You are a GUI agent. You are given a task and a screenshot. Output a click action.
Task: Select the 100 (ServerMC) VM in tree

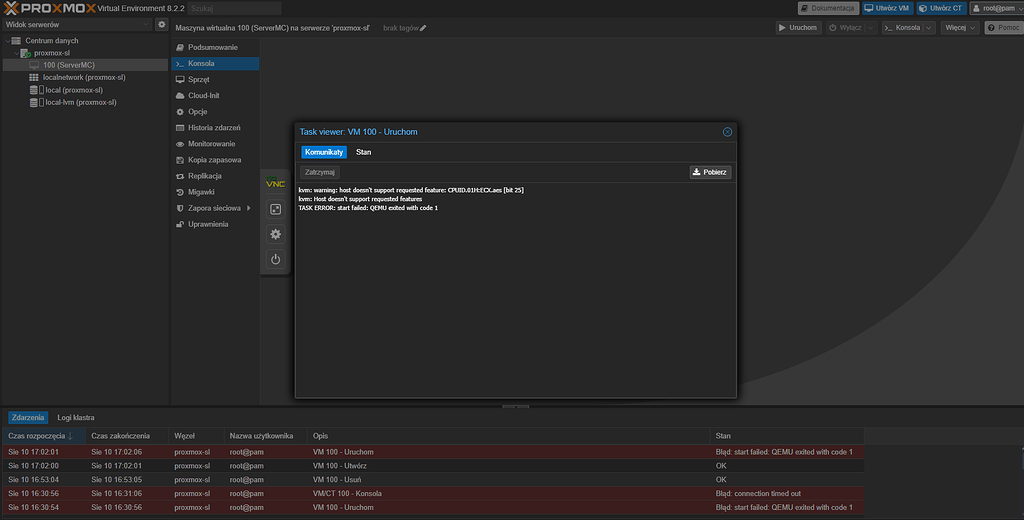coord(68,65)
